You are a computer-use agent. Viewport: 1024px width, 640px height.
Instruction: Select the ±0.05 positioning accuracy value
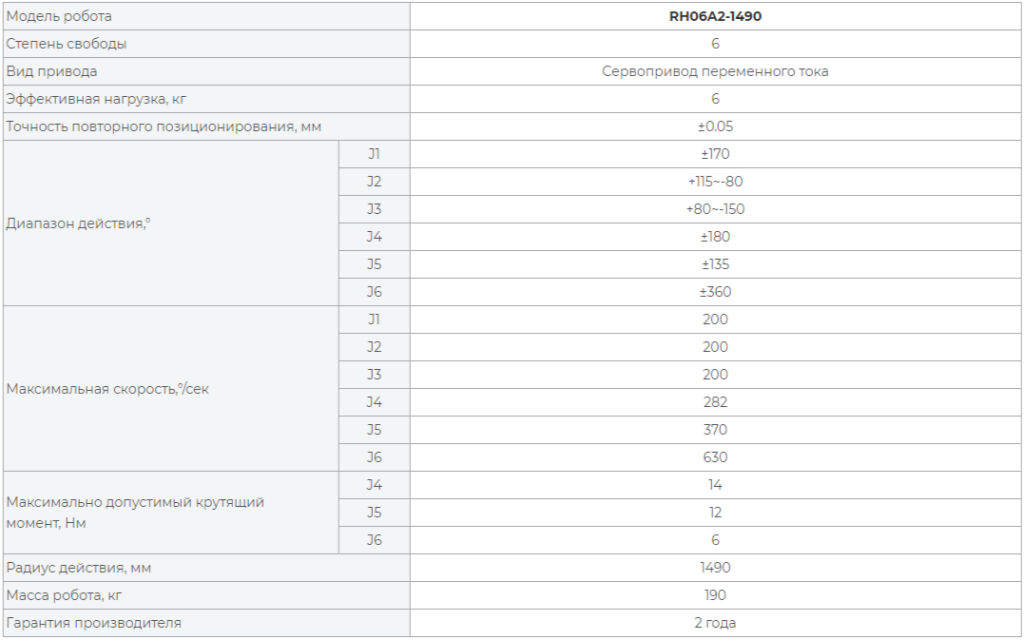pyautogui.click(x=715, y=127)
